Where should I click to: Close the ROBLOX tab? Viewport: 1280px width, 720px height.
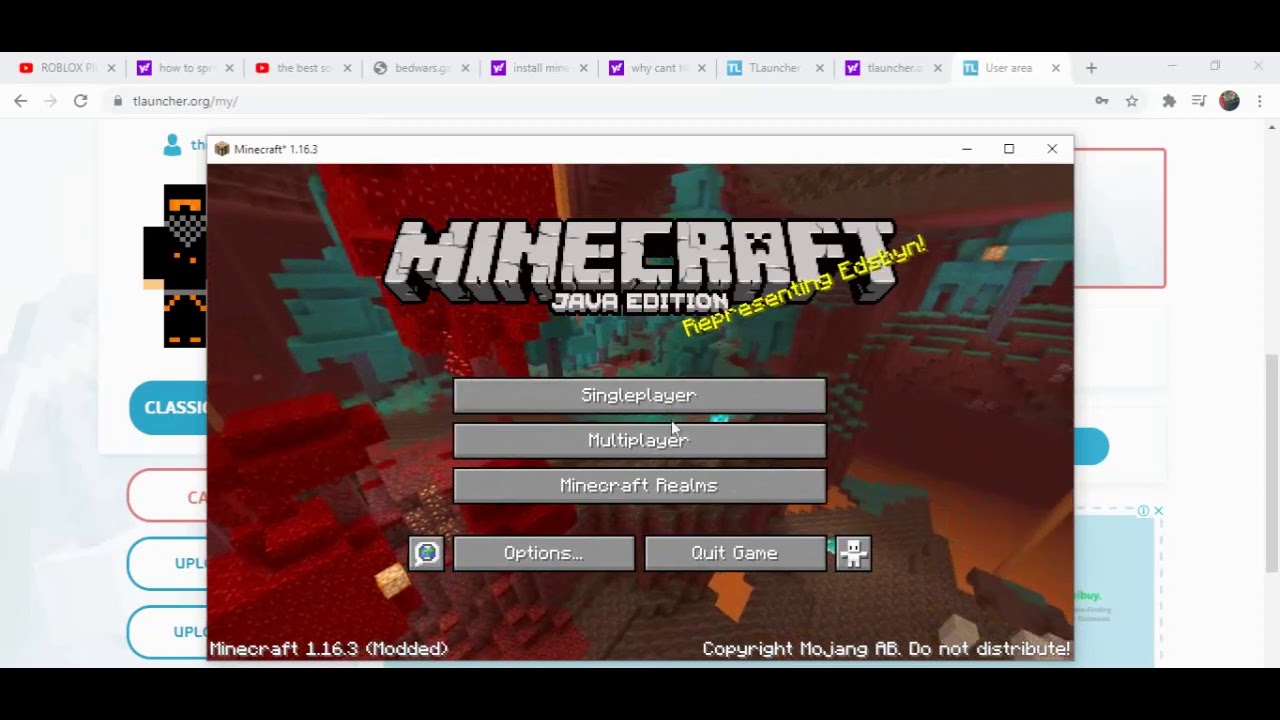click(x=112, y=68)
